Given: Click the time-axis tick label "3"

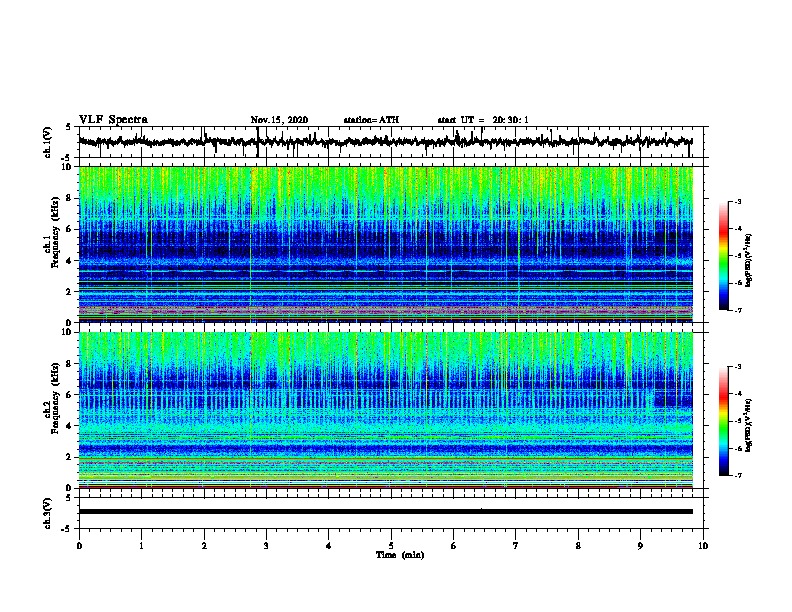Looking at the screenshot, I should (x=266, y=546).
